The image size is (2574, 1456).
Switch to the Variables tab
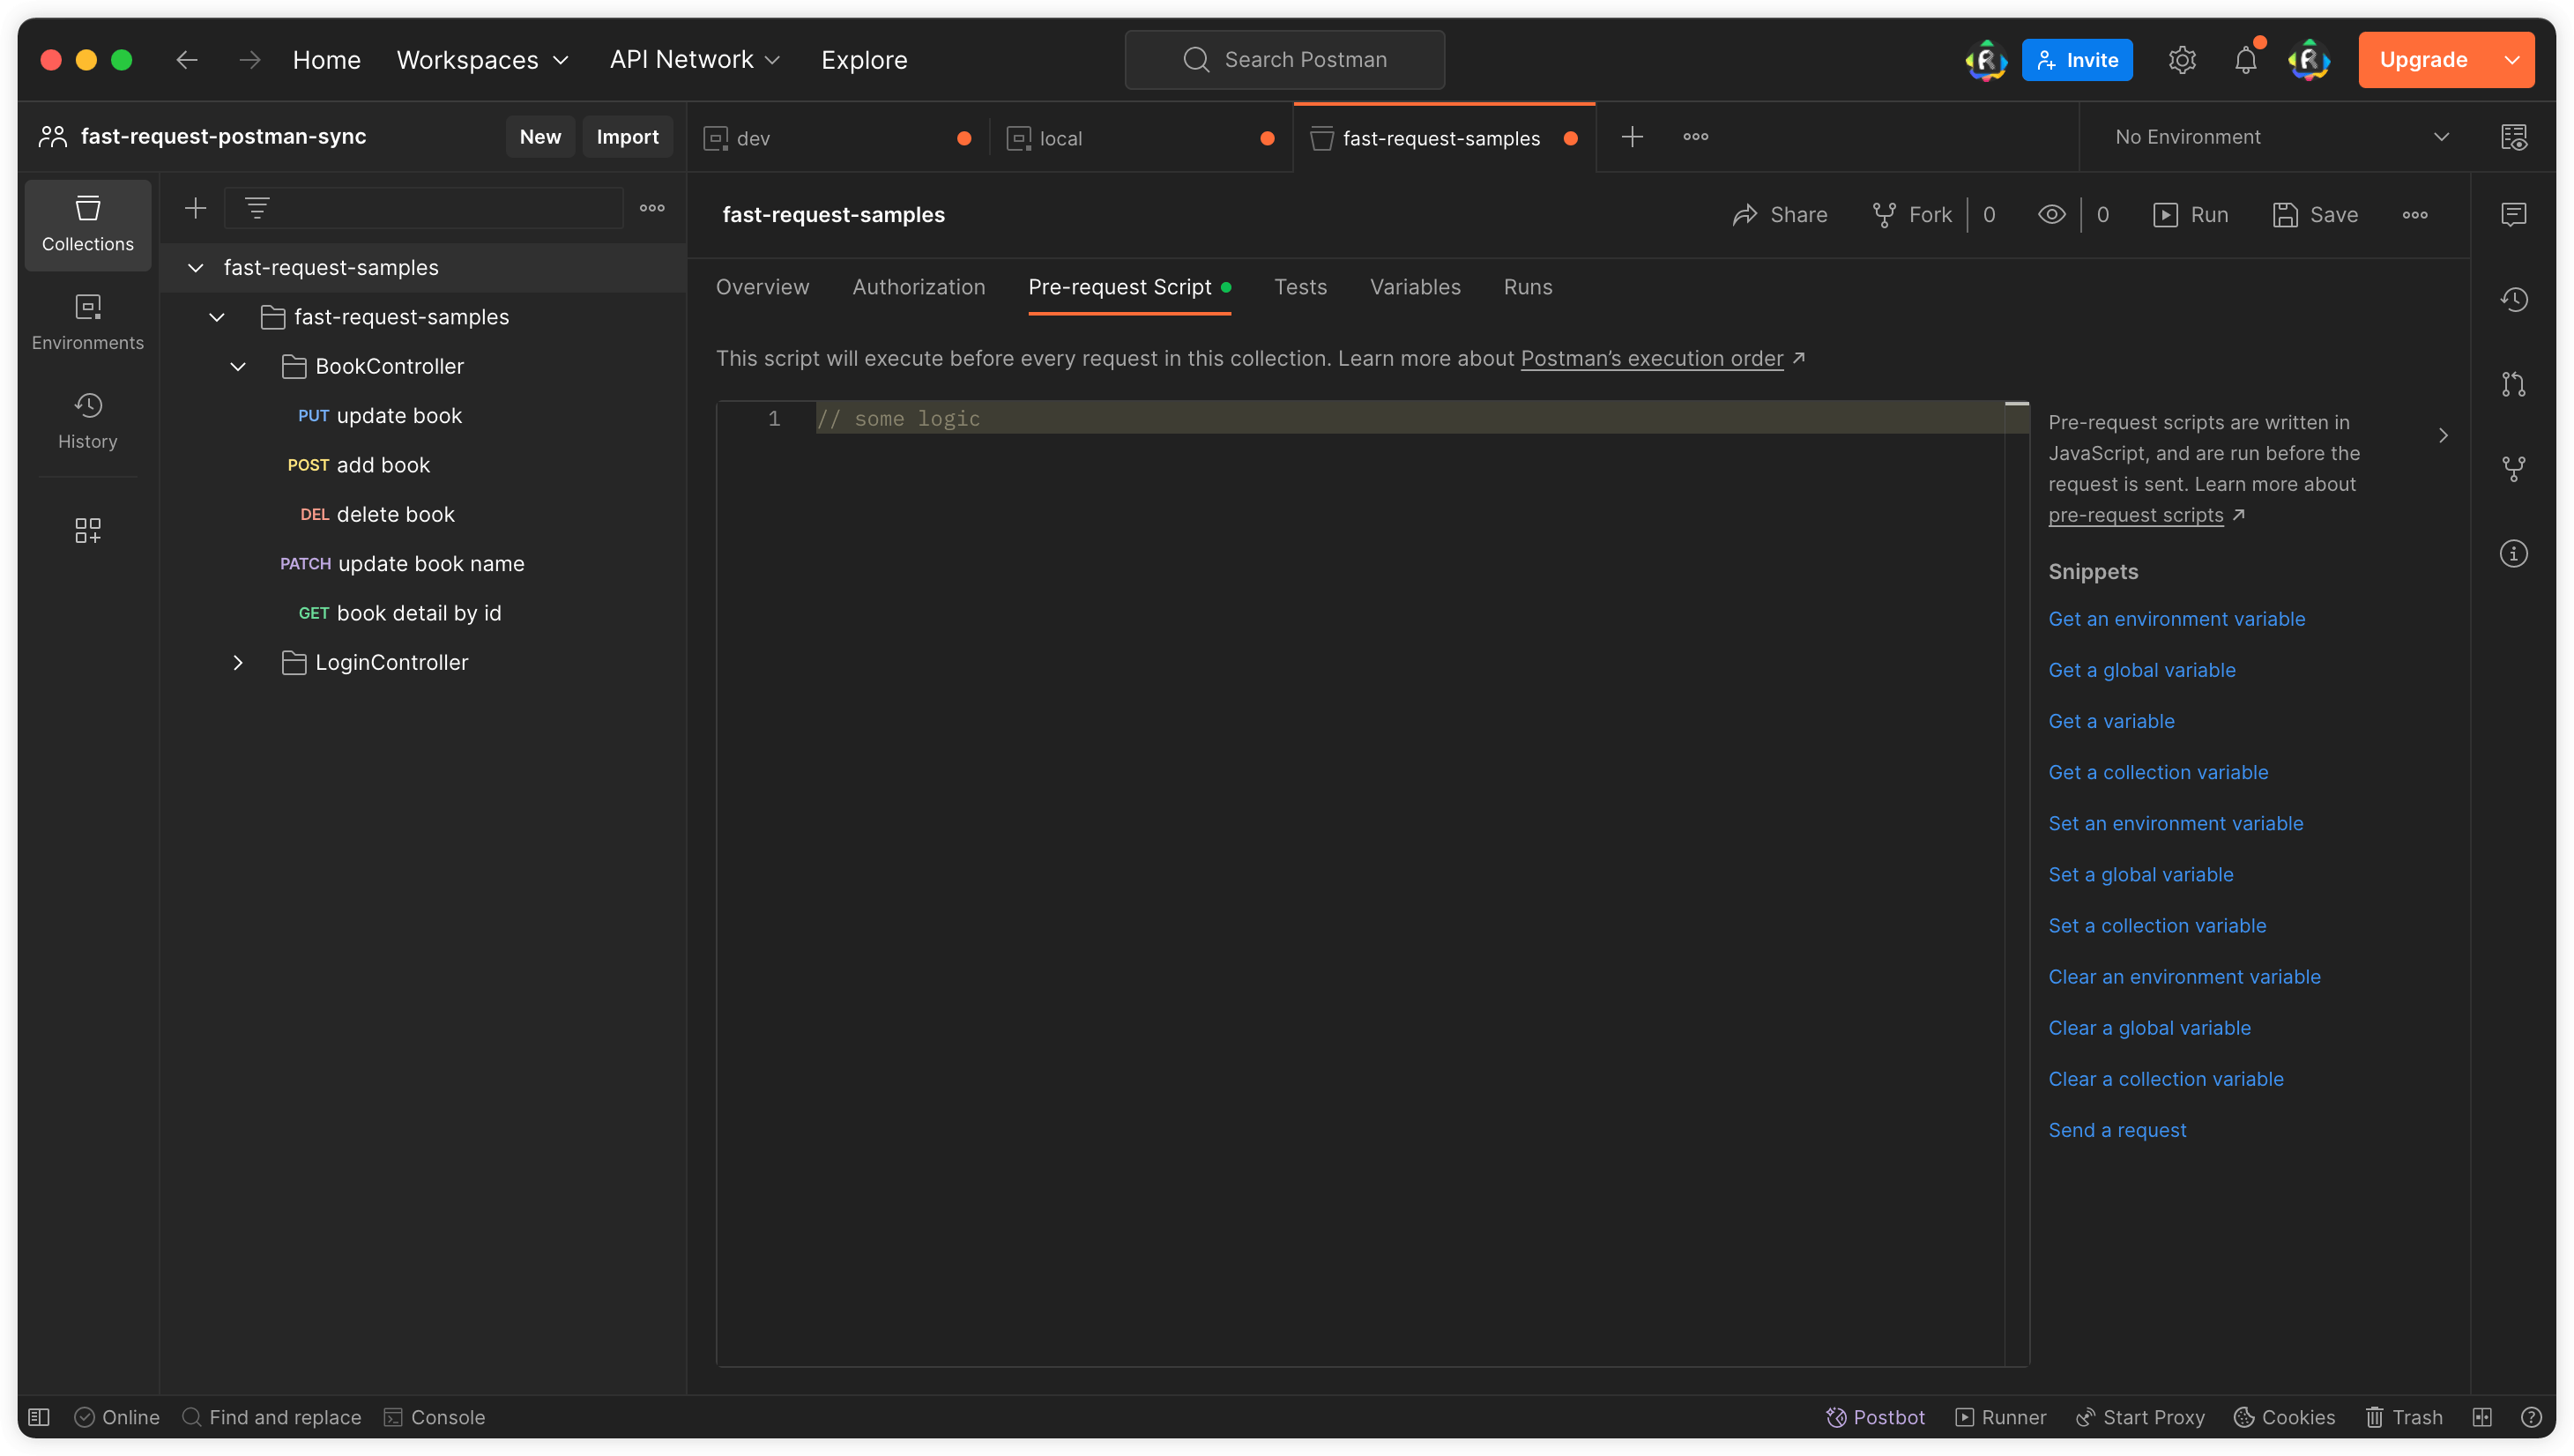tap(1415, 287)
